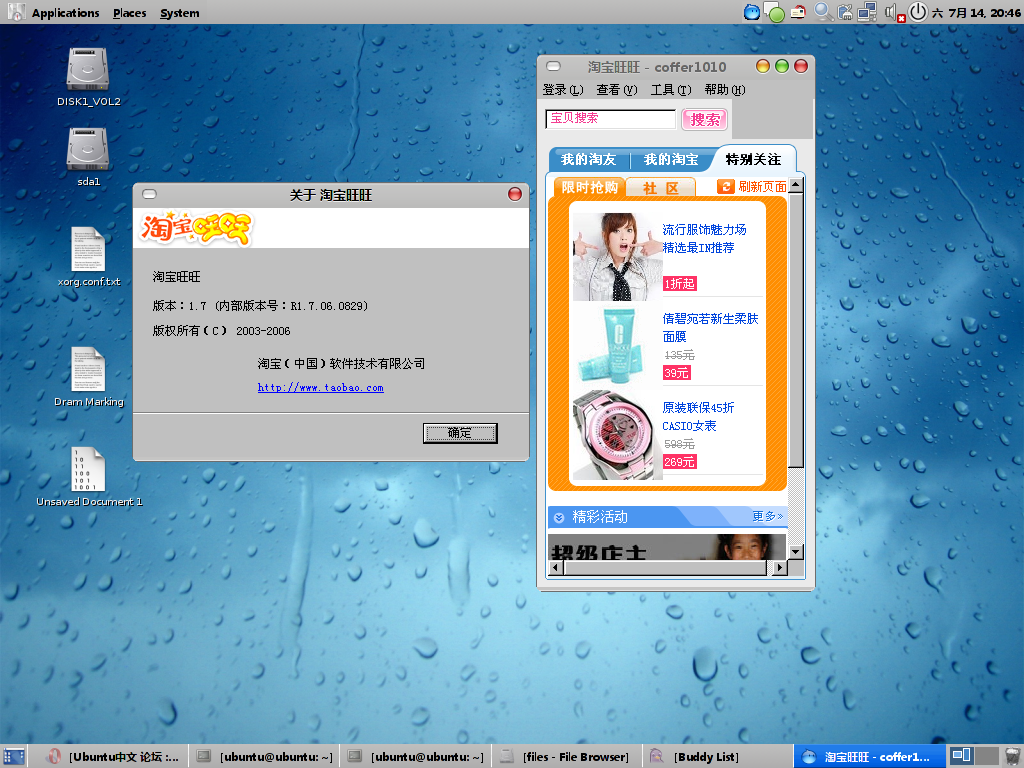This screenshot has width=1024, height=768.
Task: Switch to the second workspace in the switcher
Action: (x=986, y=756)
